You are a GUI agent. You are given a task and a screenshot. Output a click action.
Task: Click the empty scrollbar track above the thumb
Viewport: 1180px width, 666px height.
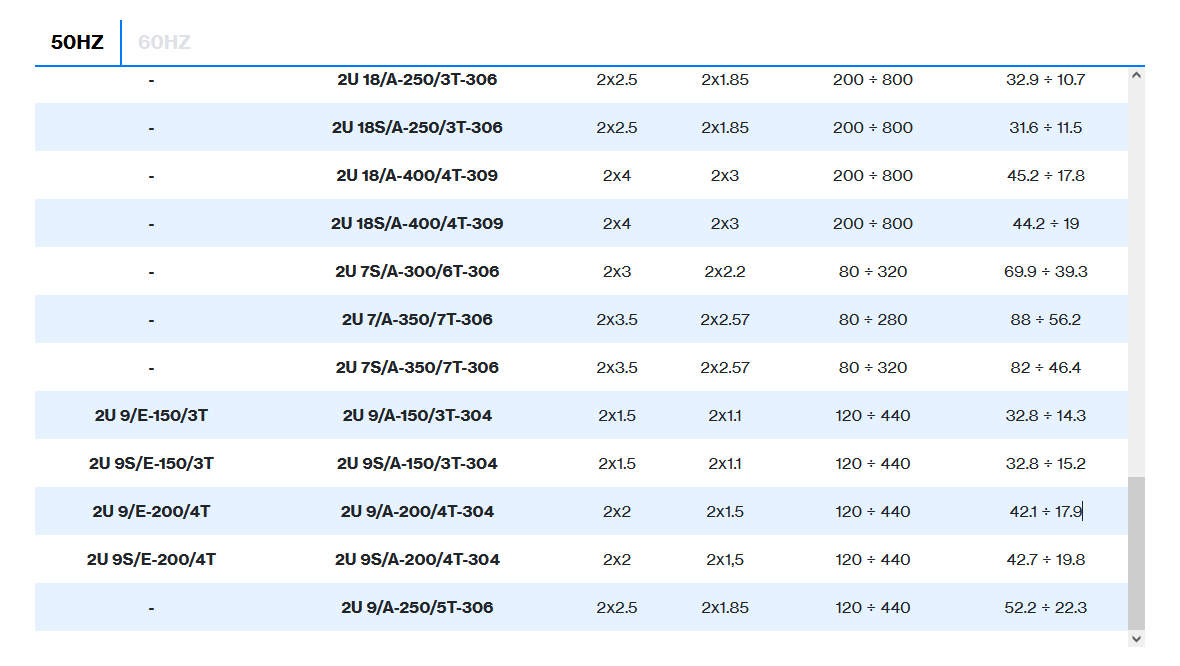pyautogui.click(x=1136, y=280)
